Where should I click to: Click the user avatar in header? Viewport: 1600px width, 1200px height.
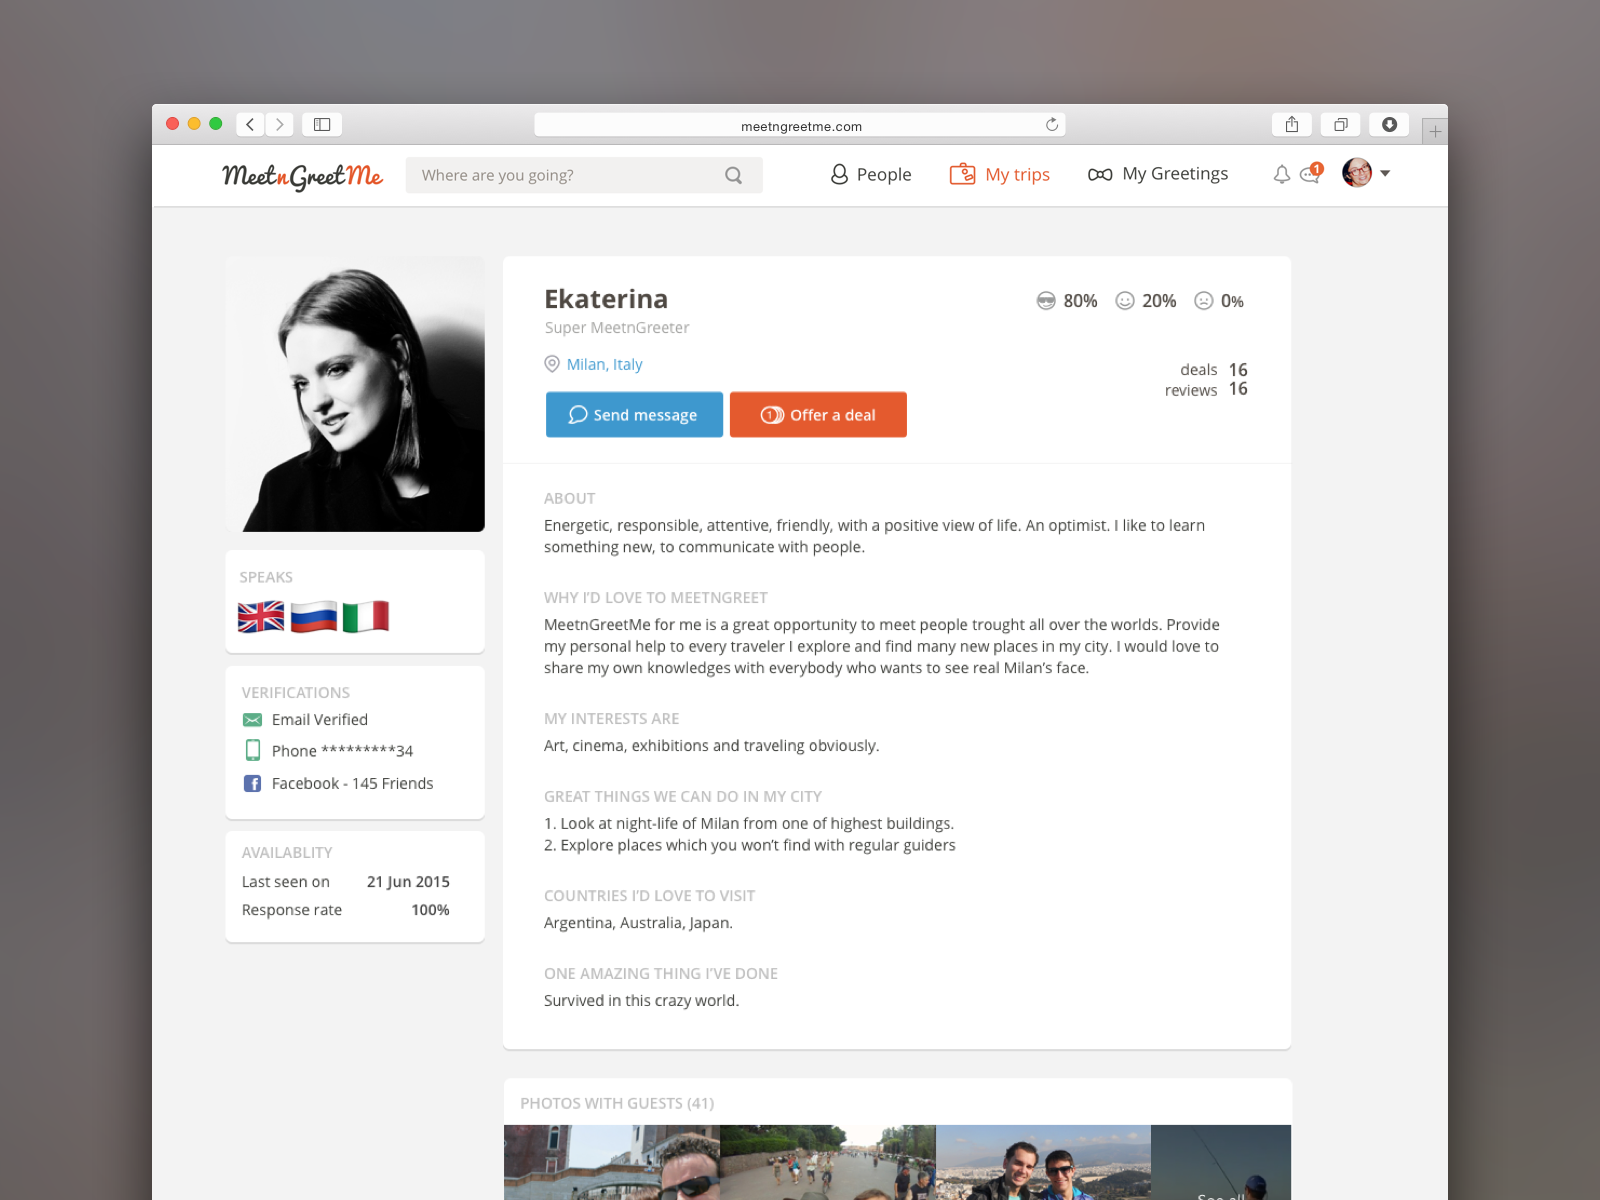(x=1357, y=173)
